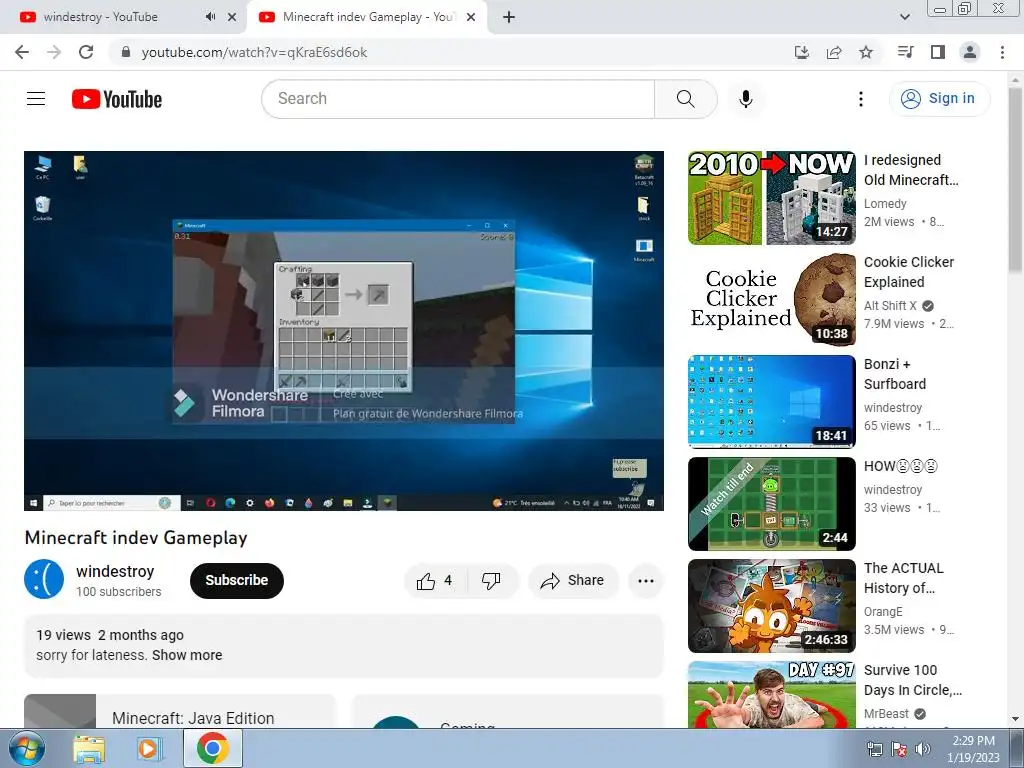This screenshot has height=768, width=1024.
Task: View site info padlock icon
Action: tap(126, 52)
